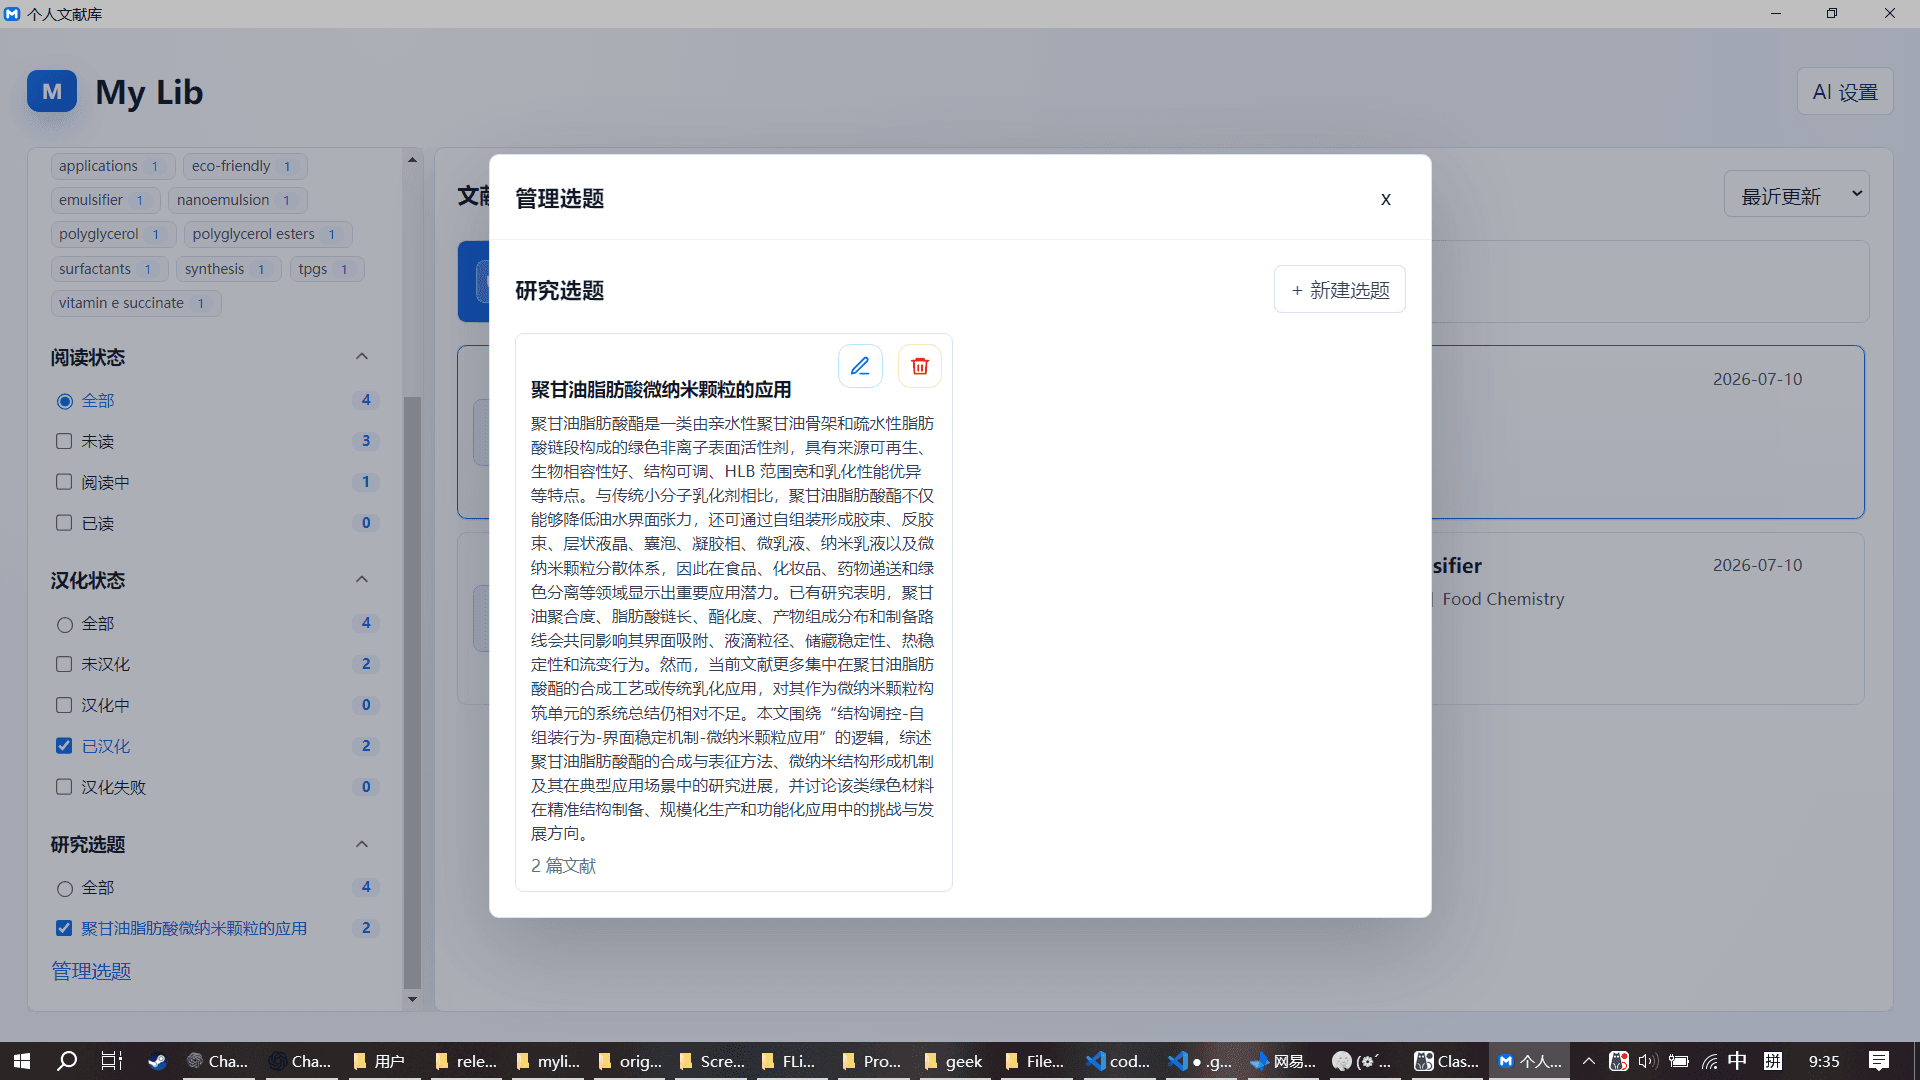Select the polyglycerol tag
This screenshot has height=1080, width=1920.
113,234
